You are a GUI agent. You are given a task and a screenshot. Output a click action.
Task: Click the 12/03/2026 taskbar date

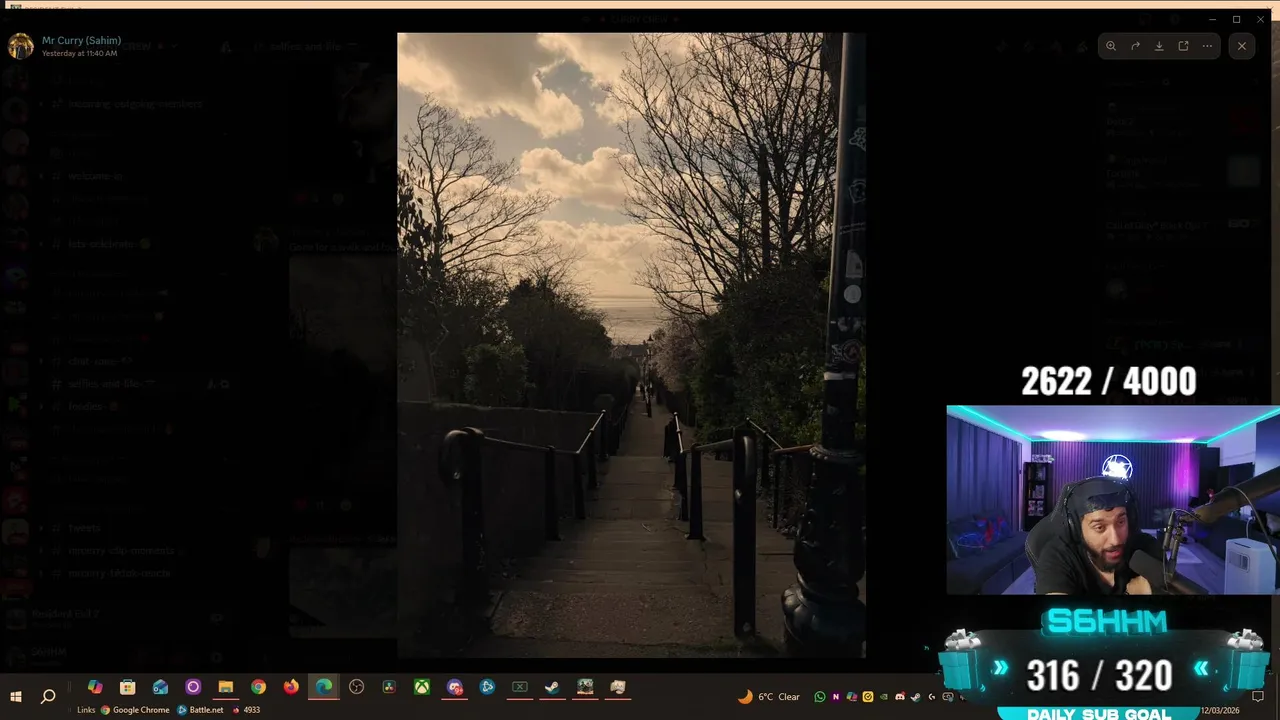coord(1219,709)
